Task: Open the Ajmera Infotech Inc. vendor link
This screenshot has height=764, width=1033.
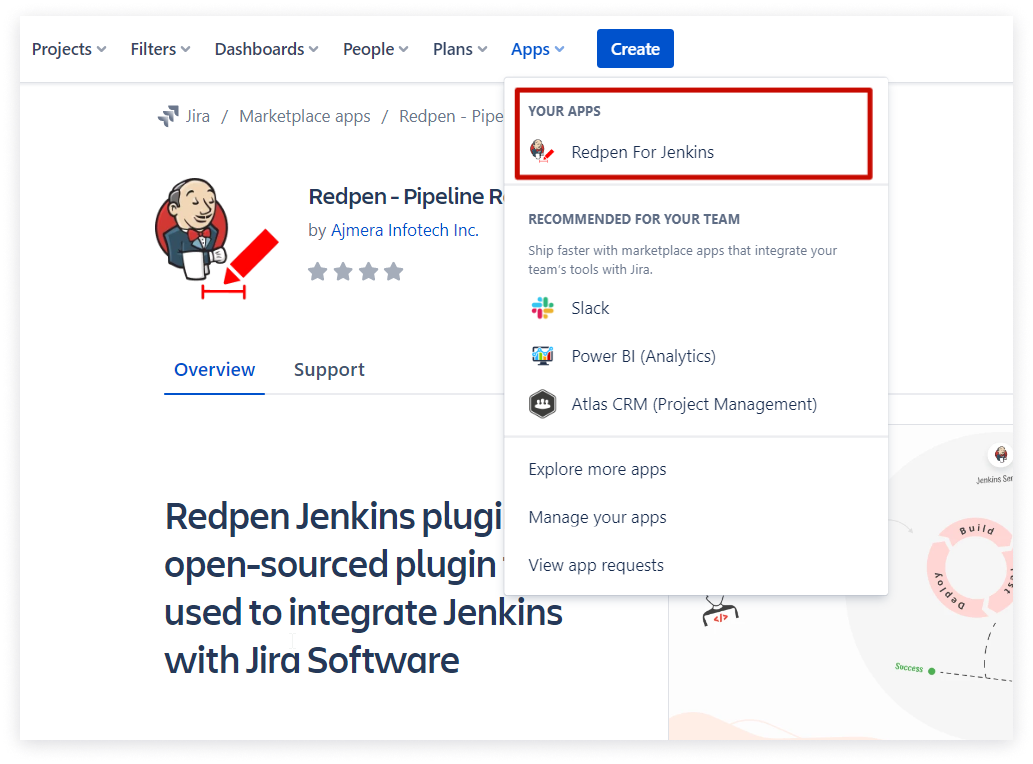Action: tap(405, 230)
